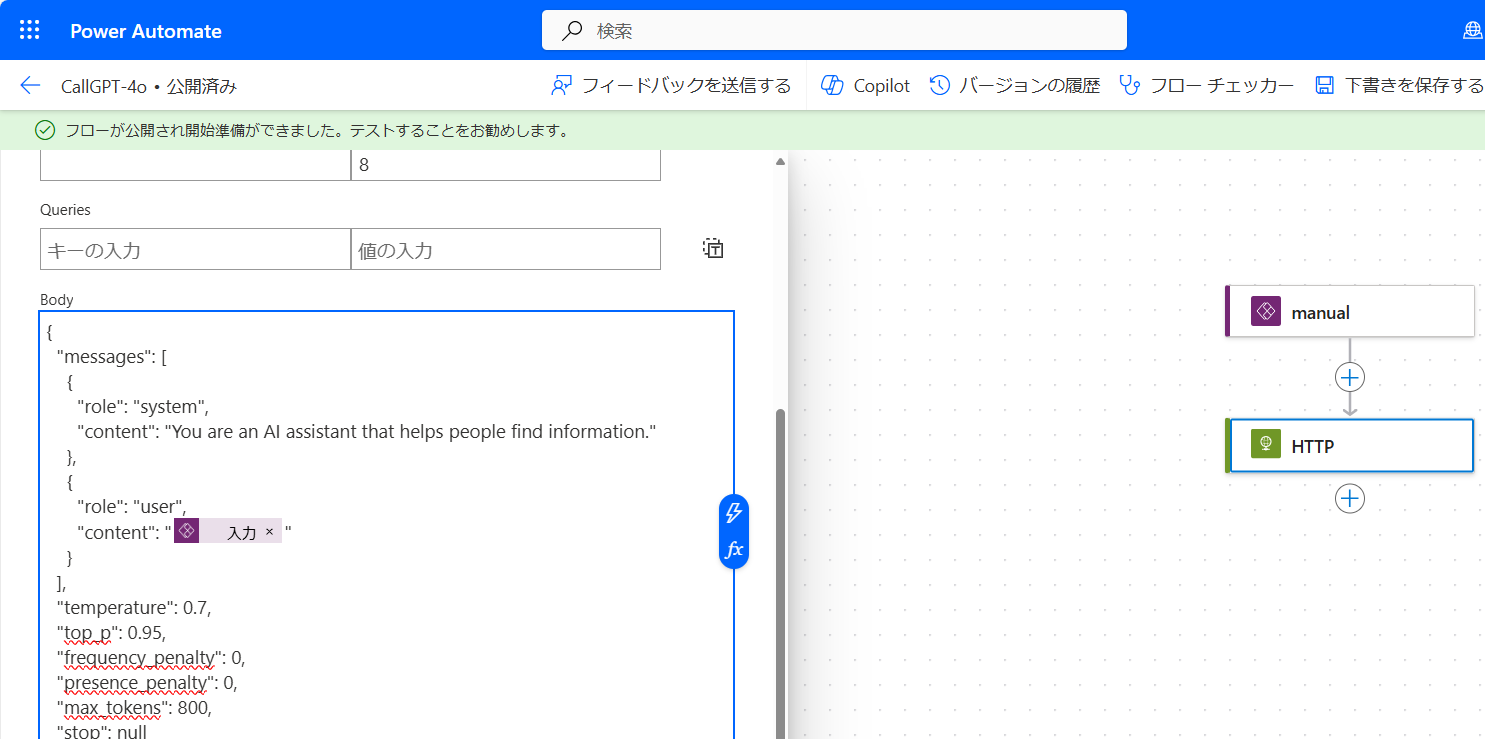Click the HTTP action's globe icon
This screenshot has height=739, width=1485.
click(x=1265, y=445)
